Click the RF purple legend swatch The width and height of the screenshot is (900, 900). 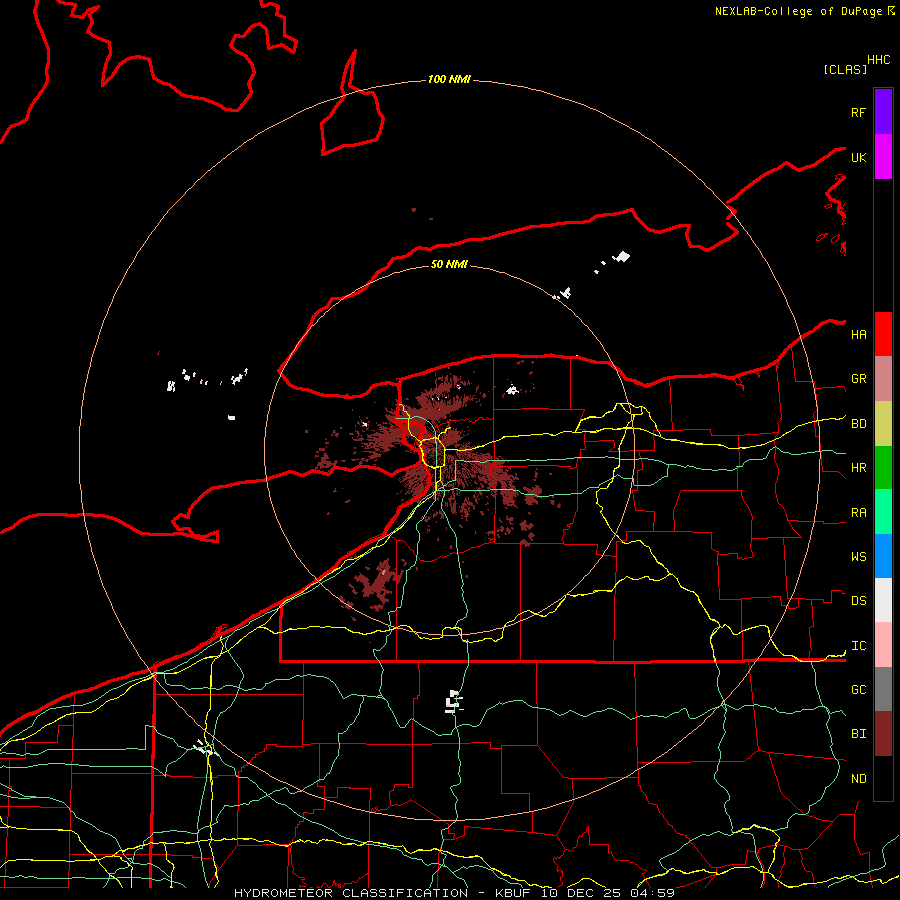(x=883, y=112)
